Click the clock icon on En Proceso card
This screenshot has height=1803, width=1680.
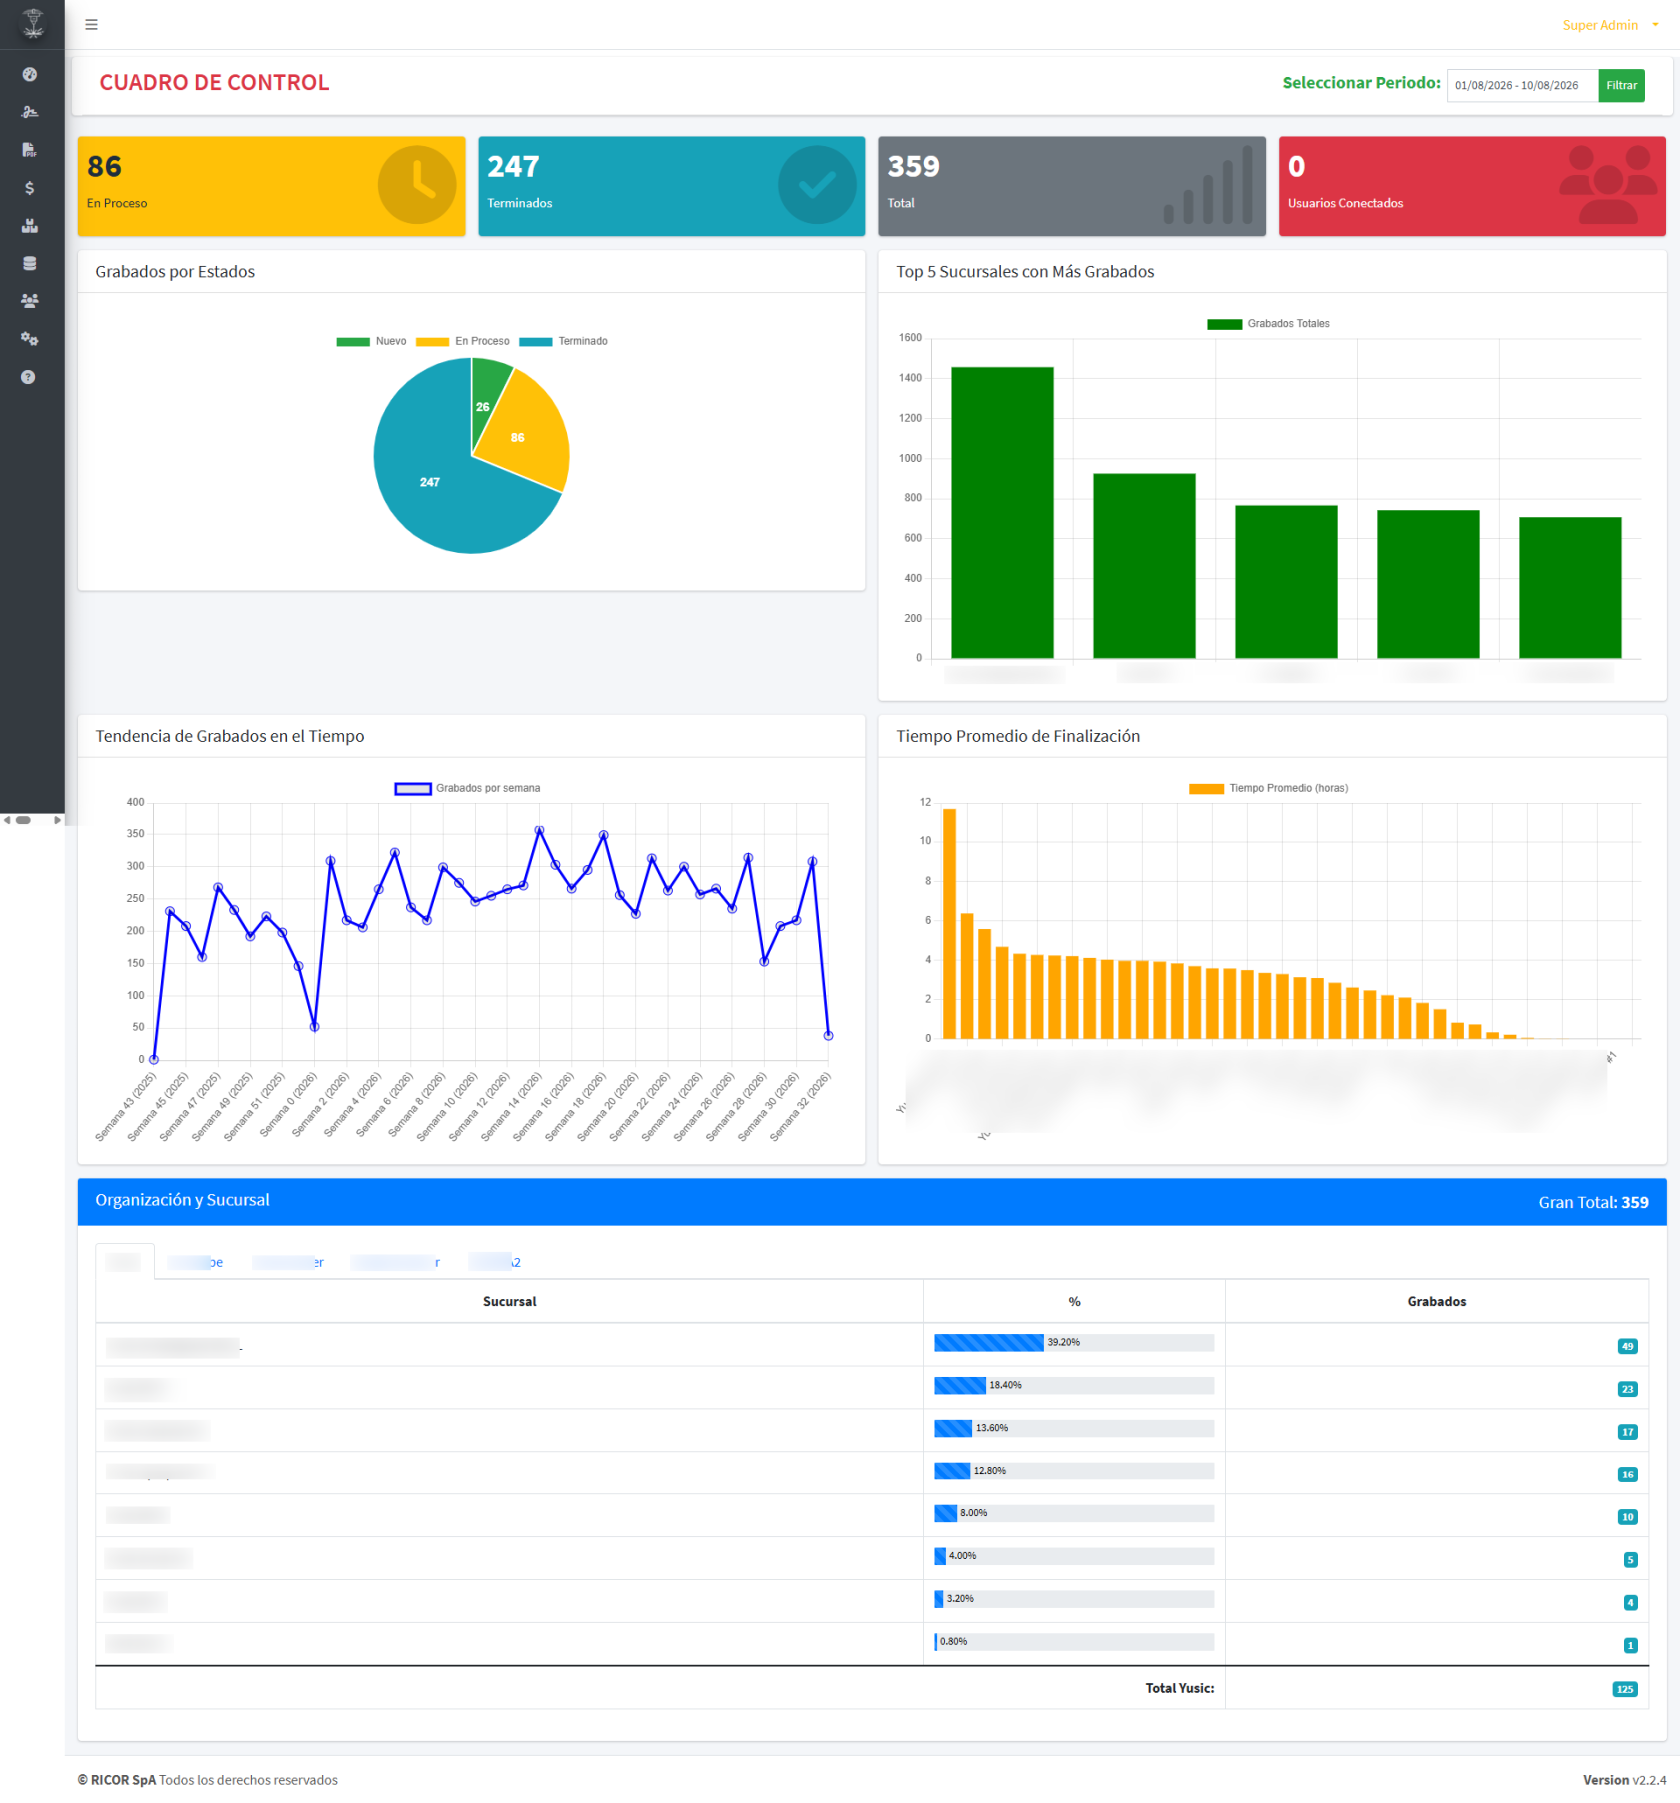[x=417, y=185]
